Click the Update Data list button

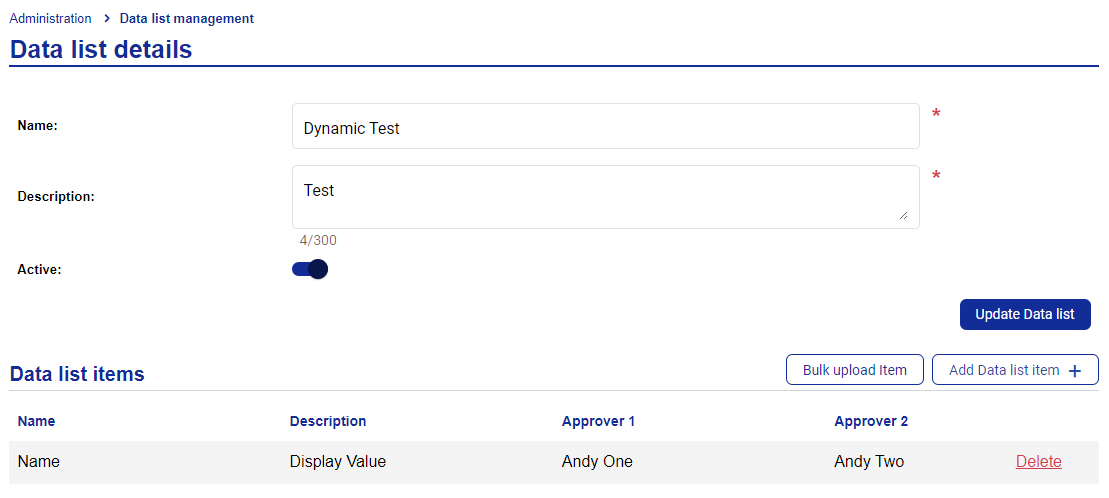click(x=1025, y=314)
